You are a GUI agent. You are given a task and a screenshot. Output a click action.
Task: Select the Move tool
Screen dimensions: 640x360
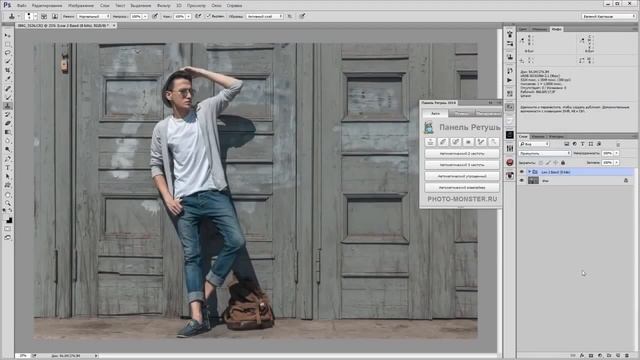[8, 36]
